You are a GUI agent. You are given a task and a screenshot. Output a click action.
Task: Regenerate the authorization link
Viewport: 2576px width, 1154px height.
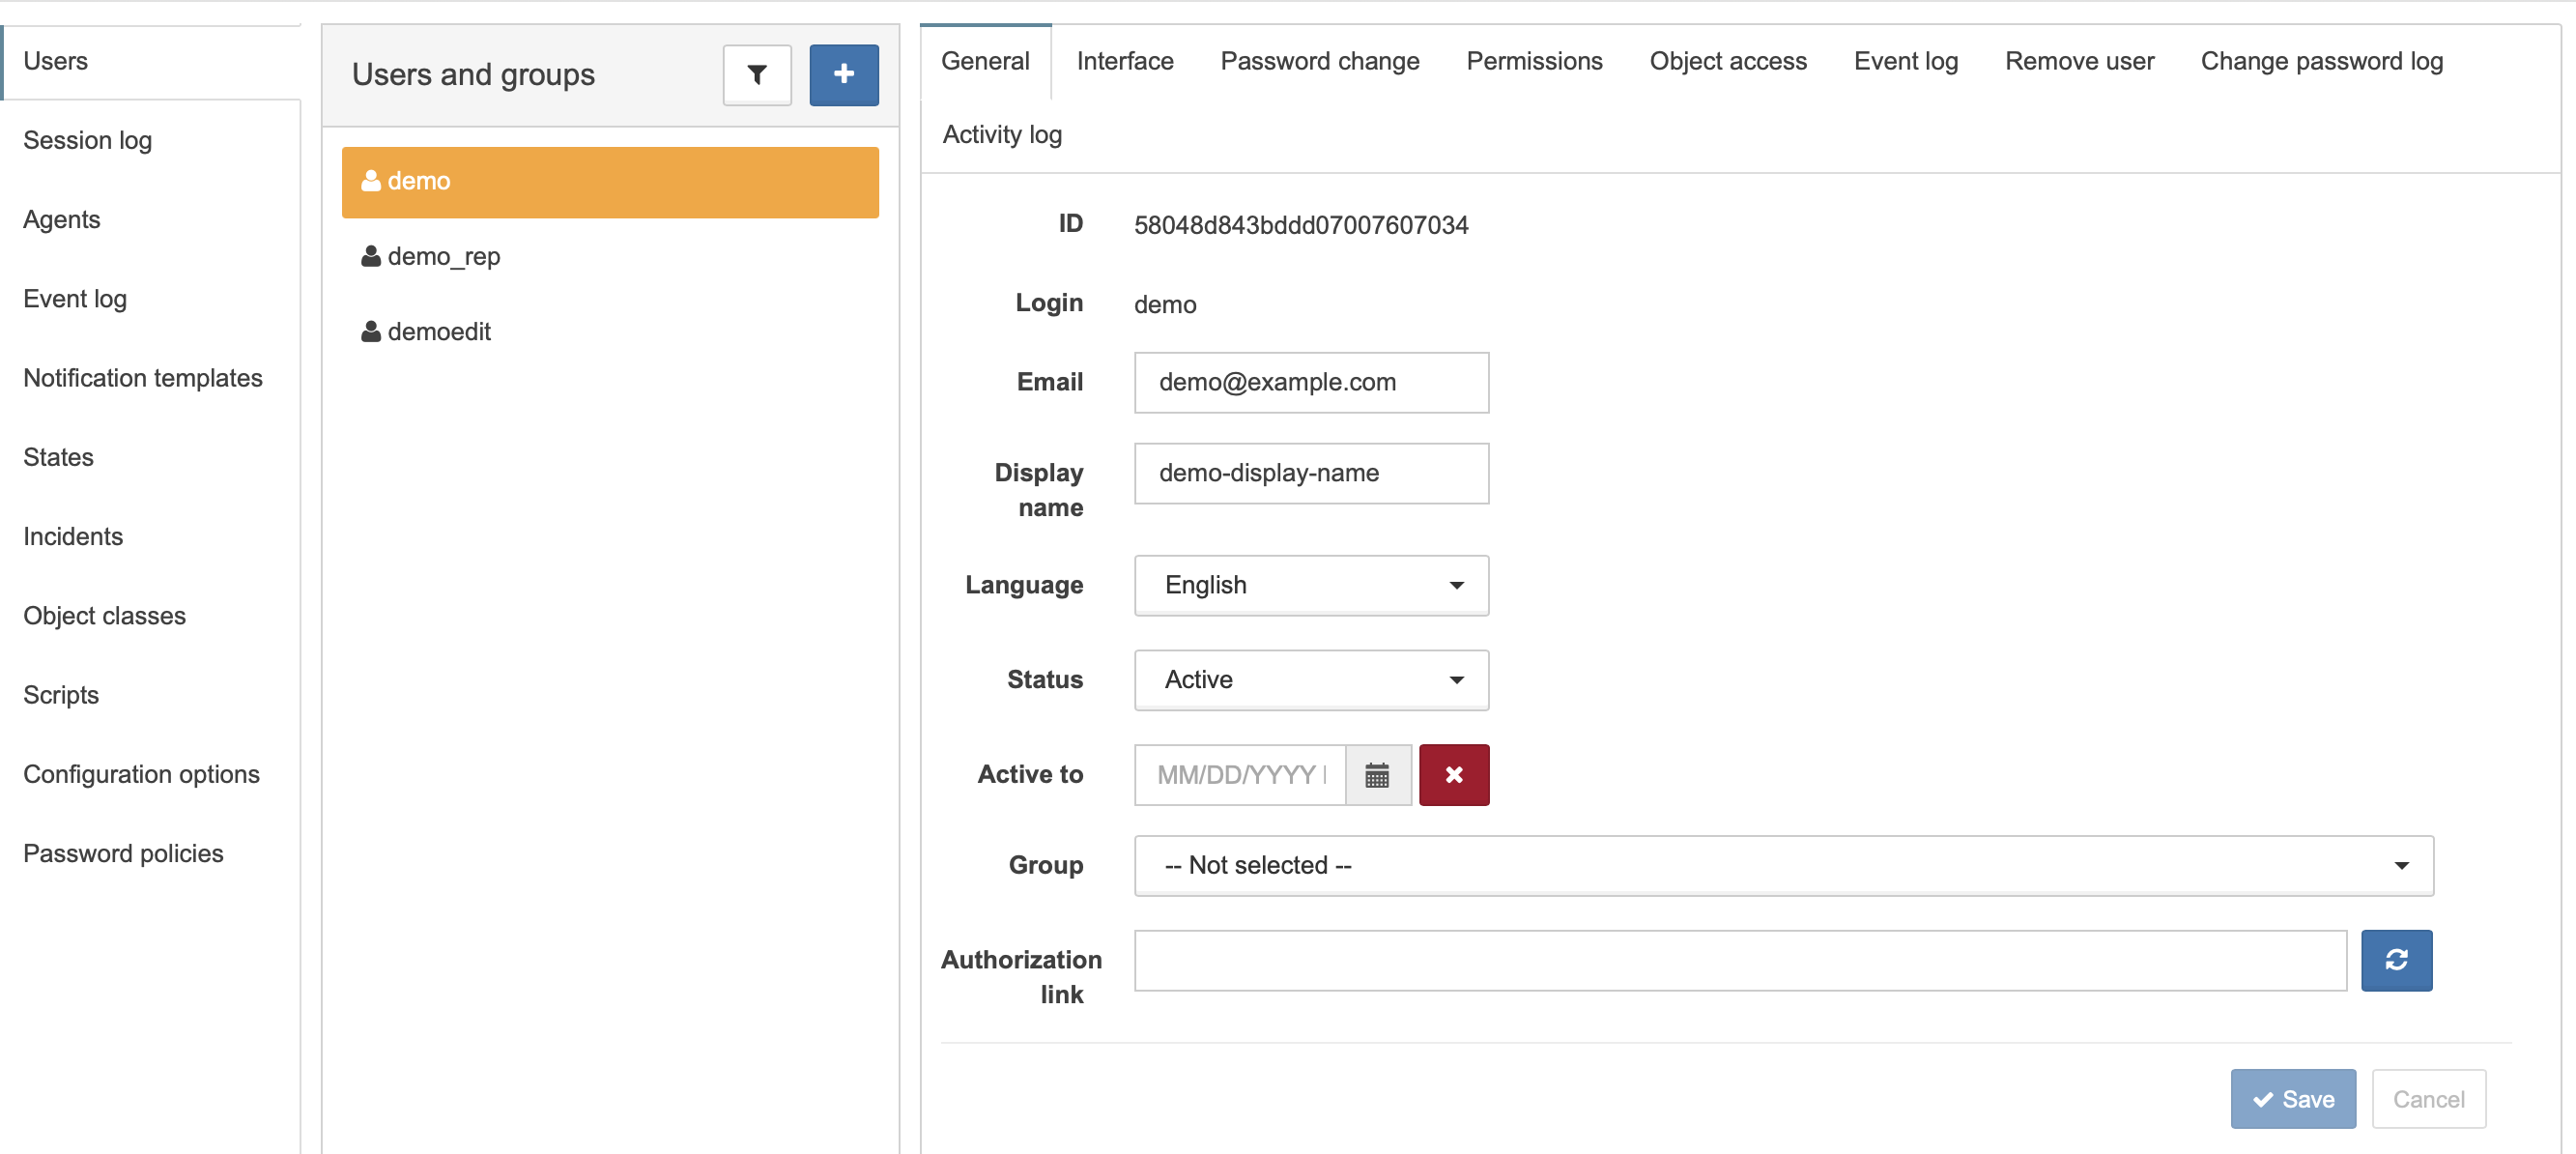(2396, 960)
